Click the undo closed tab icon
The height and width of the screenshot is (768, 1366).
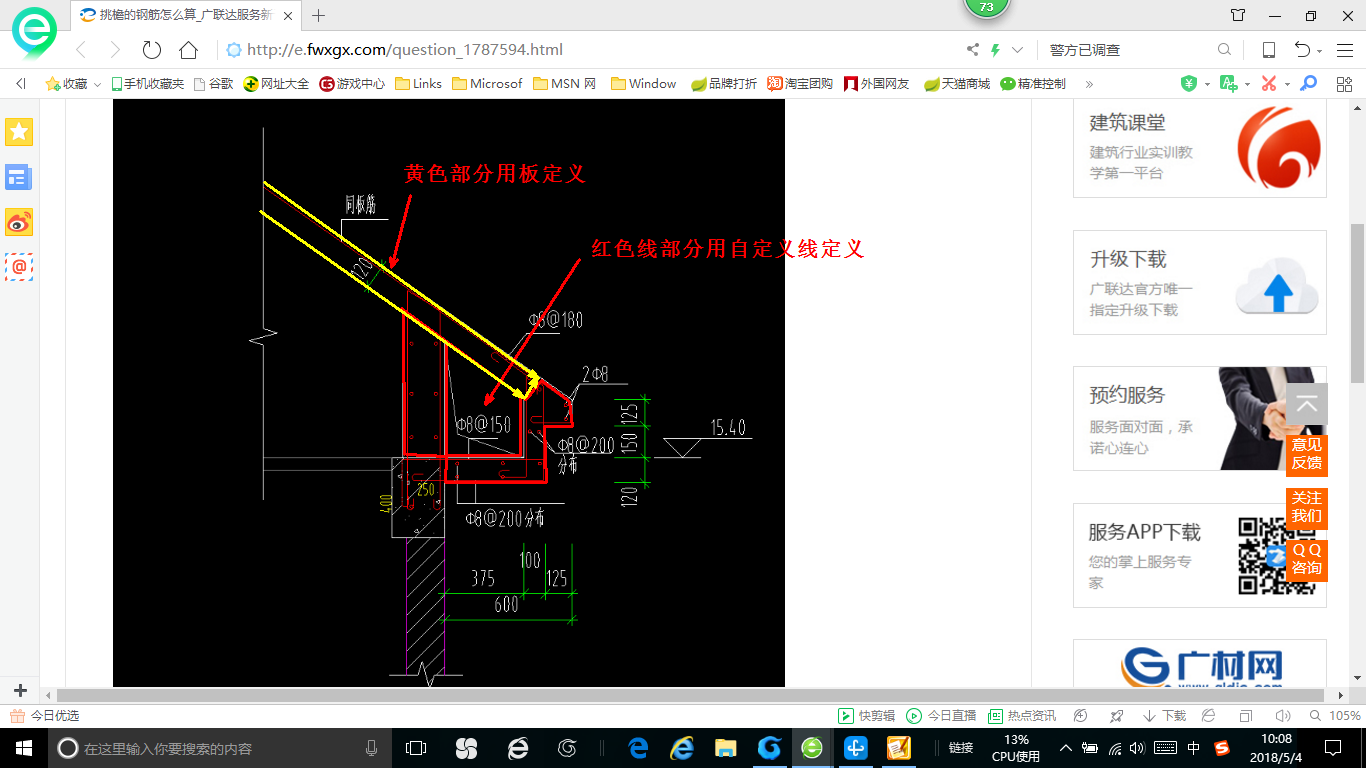(1302, 50)
